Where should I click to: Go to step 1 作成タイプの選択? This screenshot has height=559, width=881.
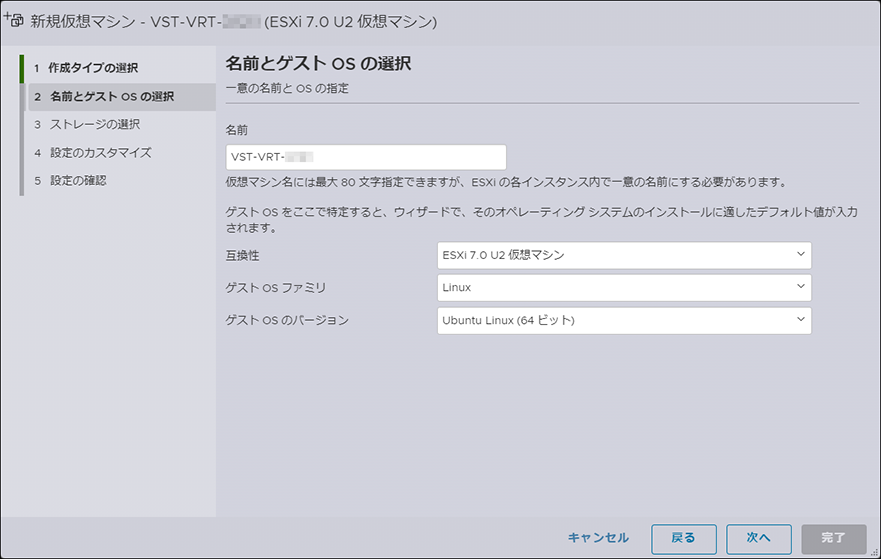pyautogui.click(x=85, y=68)
